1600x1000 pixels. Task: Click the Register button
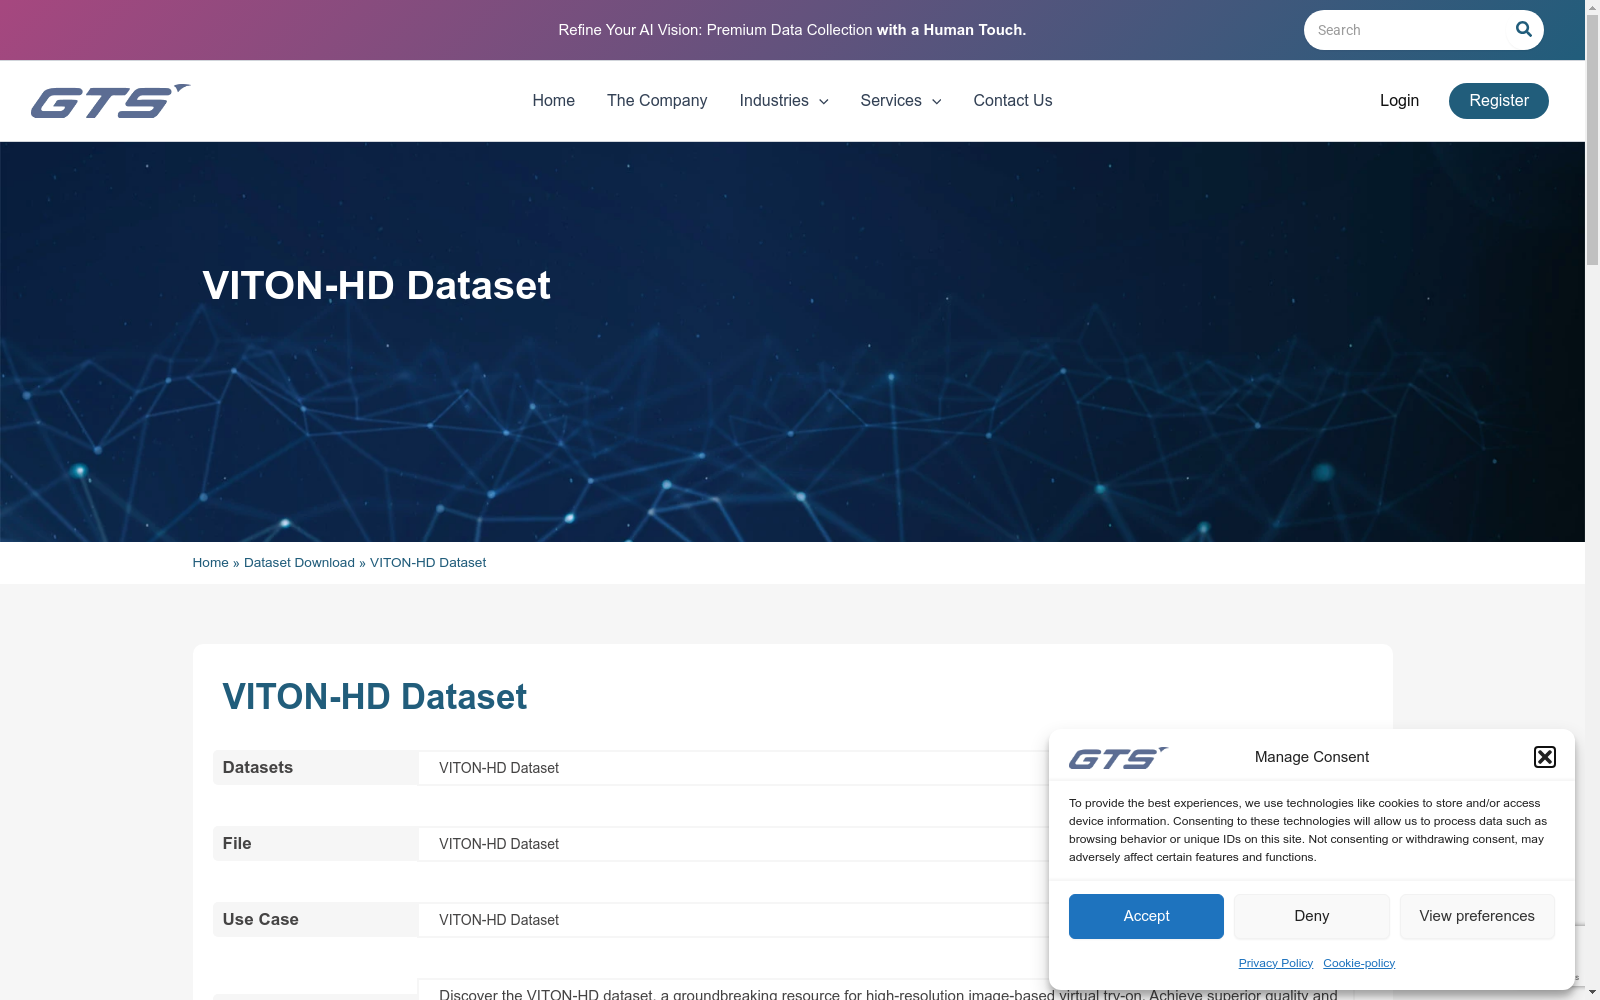pyautogui.click(x=1498, y=101)
